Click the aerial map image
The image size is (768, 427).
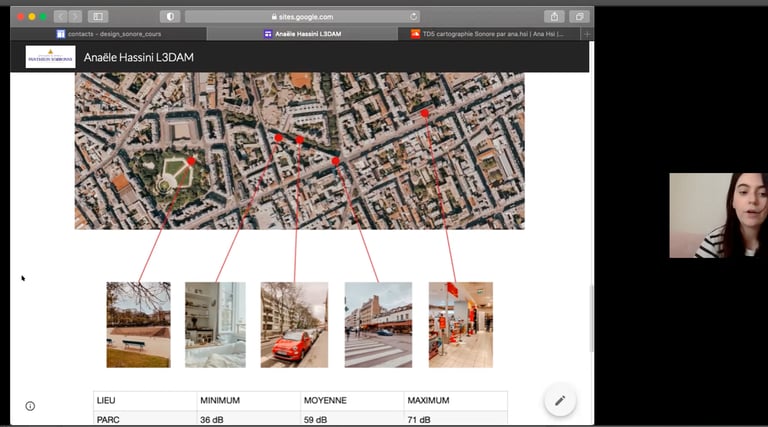pos(299,151)
